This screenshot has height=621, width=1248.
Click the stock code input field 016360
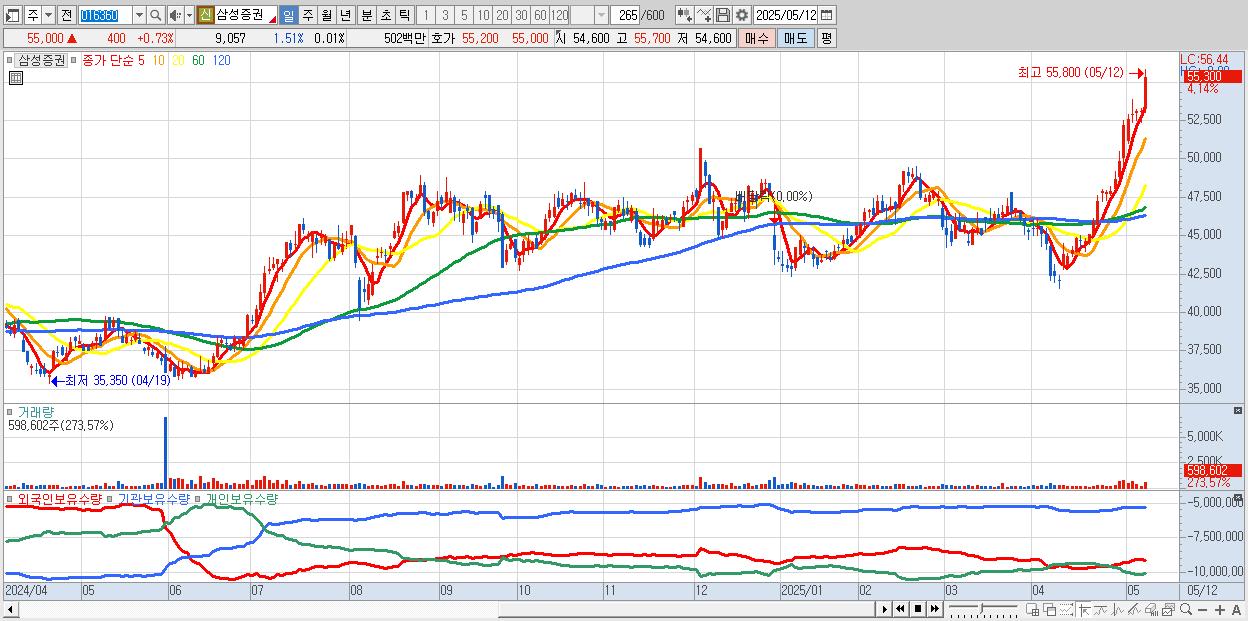tap(105, 15)
